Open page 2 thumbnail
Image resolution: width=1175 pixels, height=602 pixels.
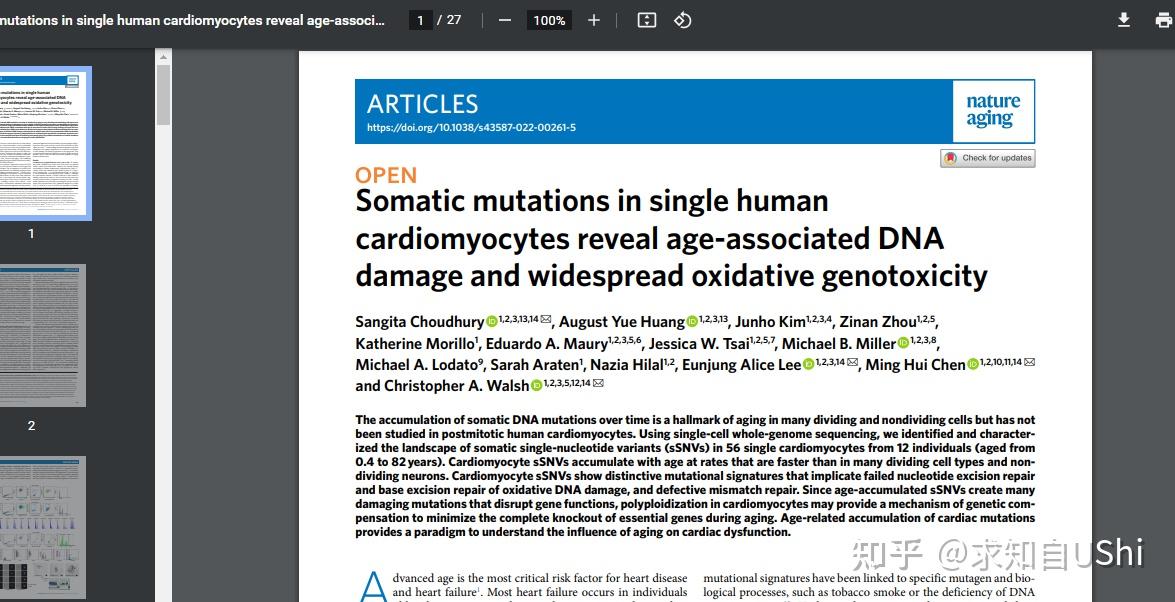tap(42, 335)
